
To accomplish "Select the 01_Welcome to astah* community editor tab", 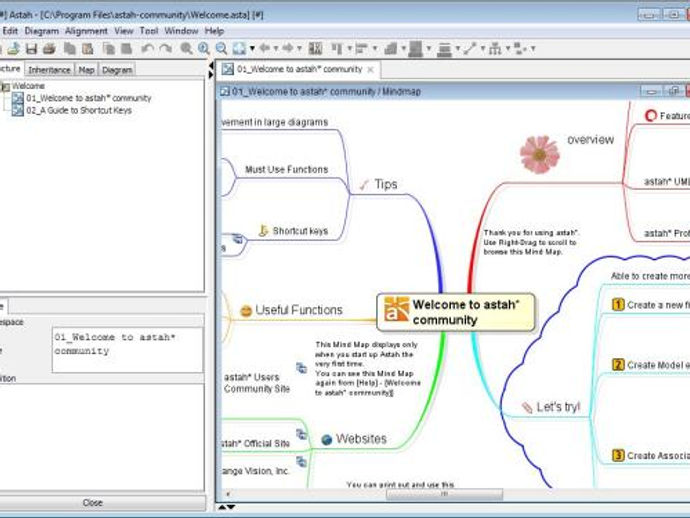I will 299,69.
